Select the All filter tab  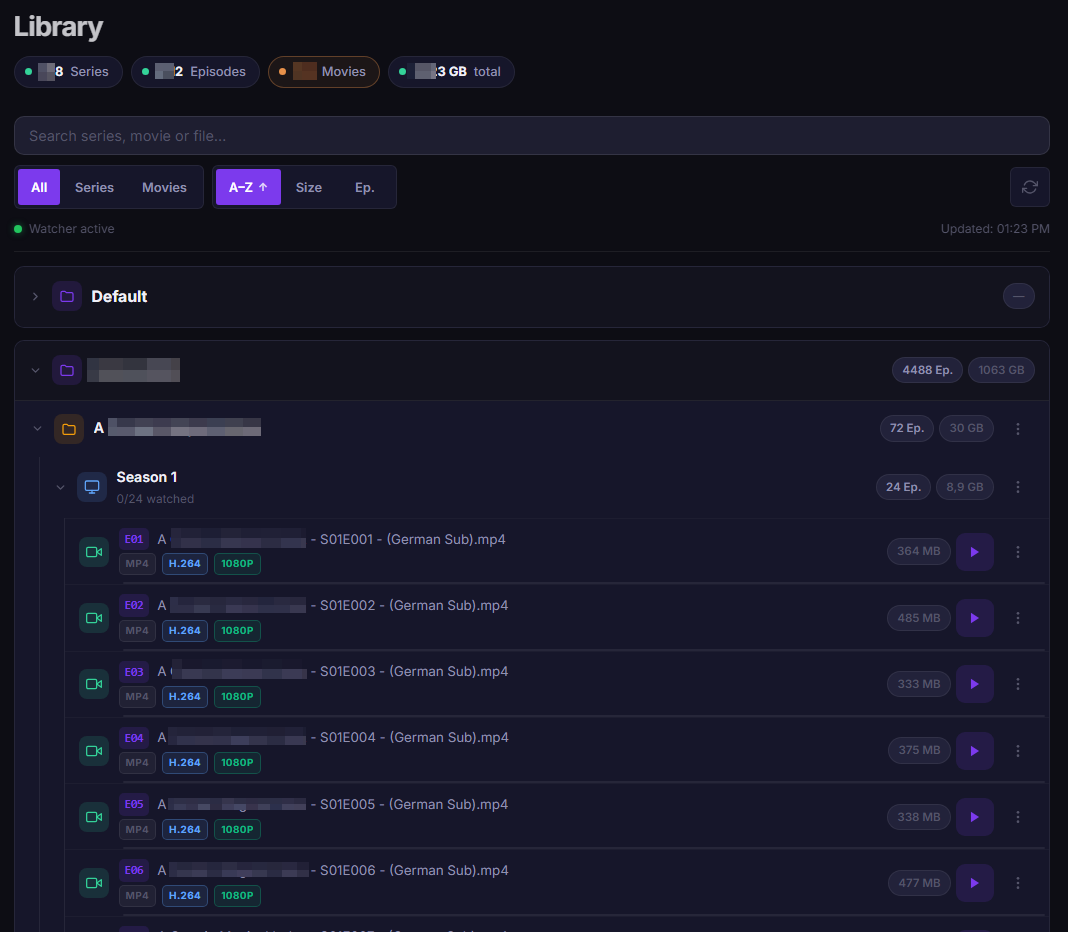pos(39,187)
